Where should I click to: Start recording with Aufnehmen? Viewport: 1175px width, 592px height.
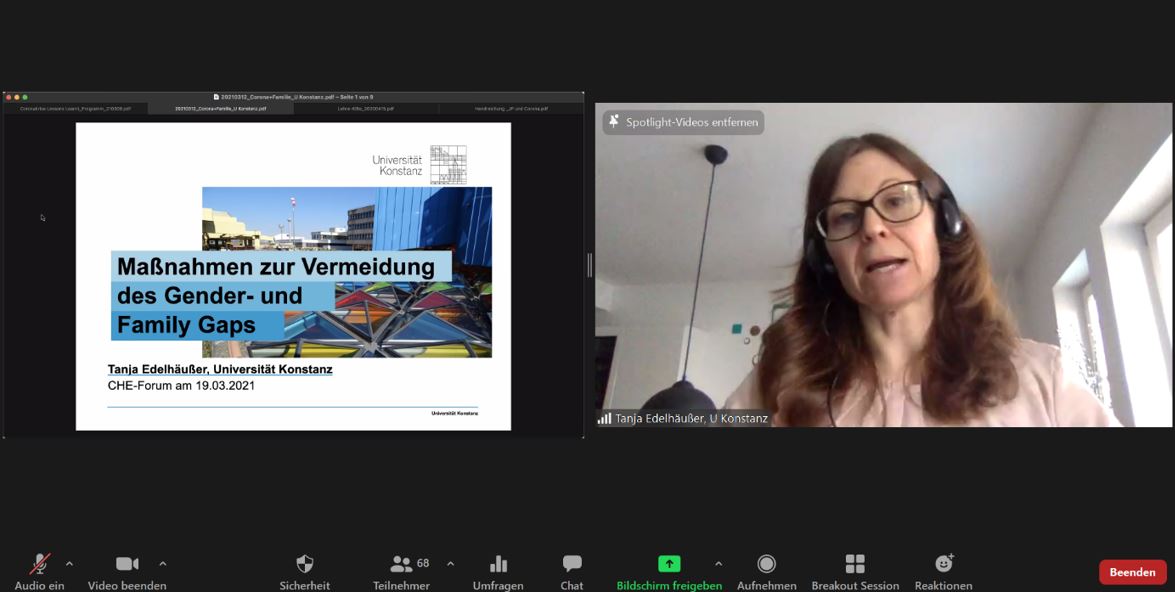(x=766, y=564)
